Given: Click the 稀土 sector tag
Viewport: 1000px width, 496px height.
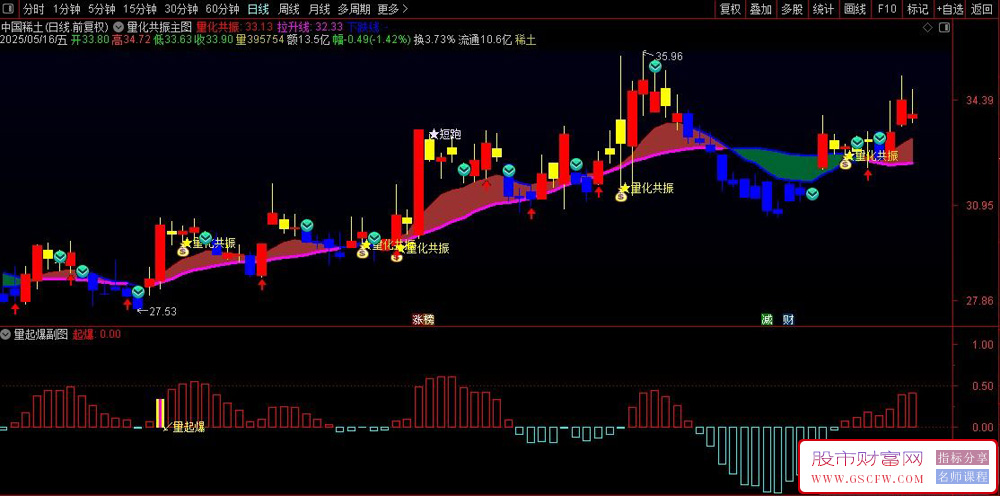Looking at the screenshot, I should click(526, 40).
